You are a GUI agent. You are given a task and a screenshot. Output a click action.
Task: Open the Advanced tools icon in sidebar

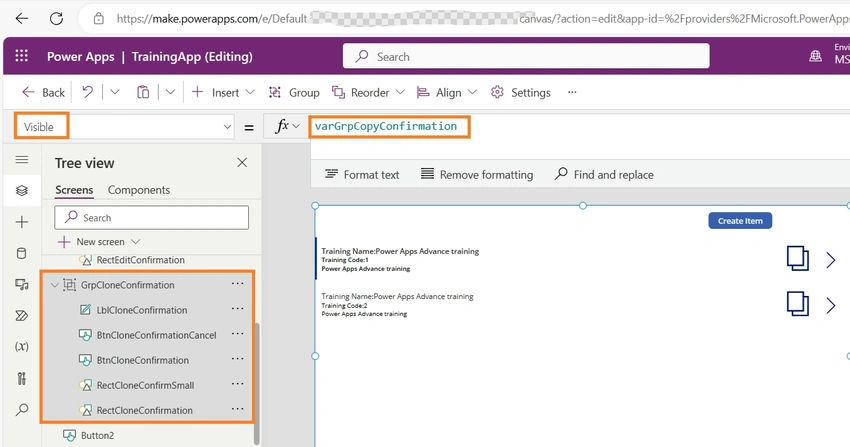coord(22,378)
